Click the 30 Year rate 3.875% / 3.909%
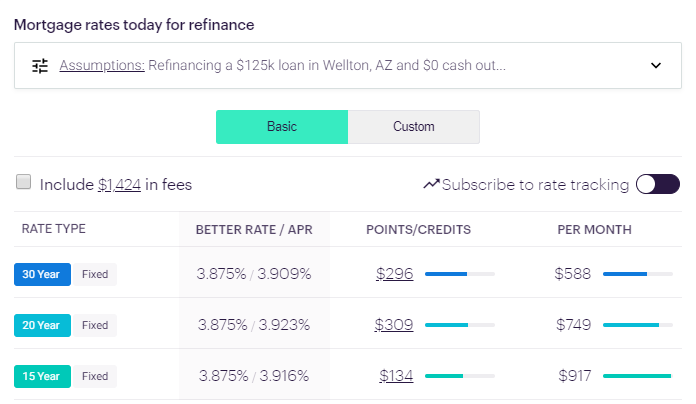696x404 pixels. [254, 273]
